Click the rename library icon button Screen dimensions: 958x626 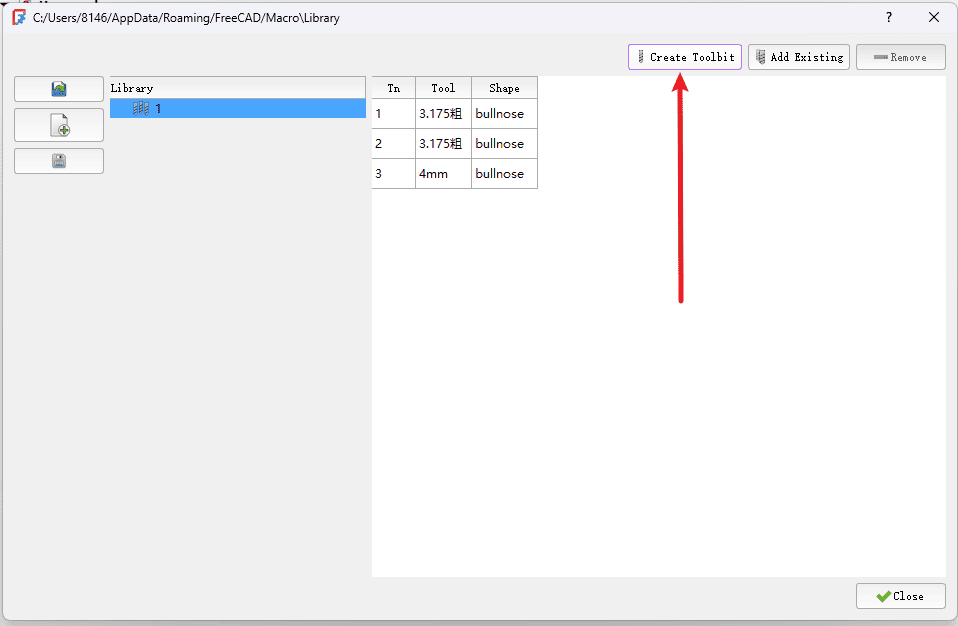(x=59, y=89)
